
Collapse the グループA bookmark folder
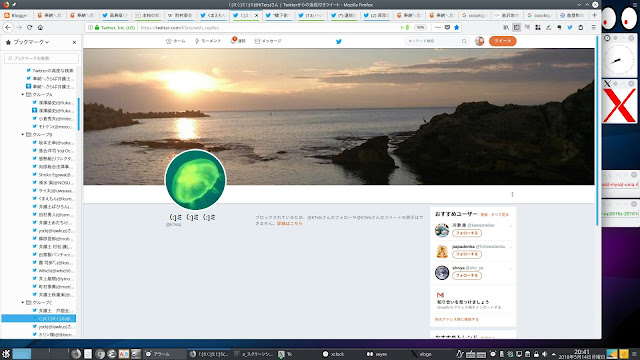tap(23, 94)
